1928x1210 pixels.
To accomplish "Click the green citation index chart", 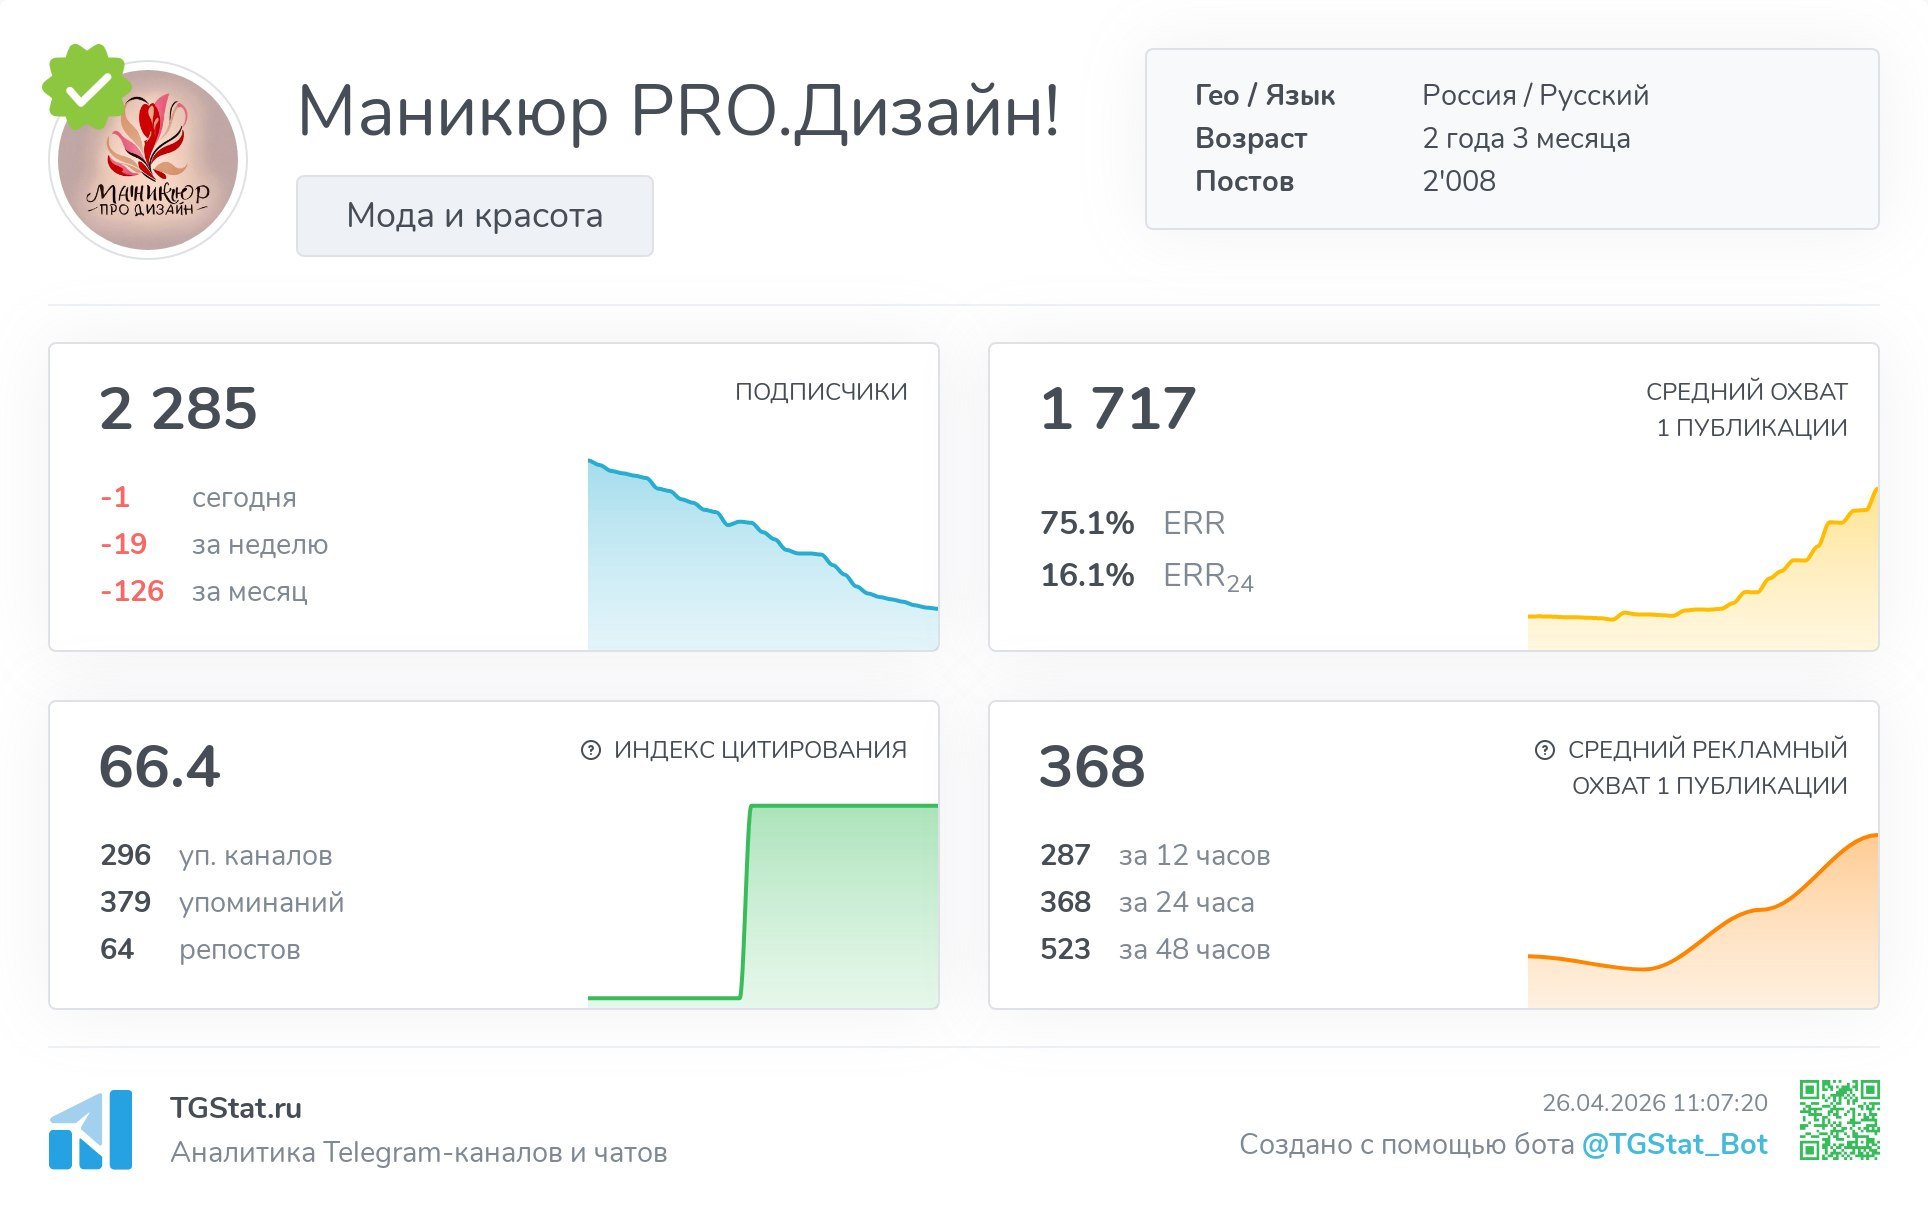I will point(840,900).
